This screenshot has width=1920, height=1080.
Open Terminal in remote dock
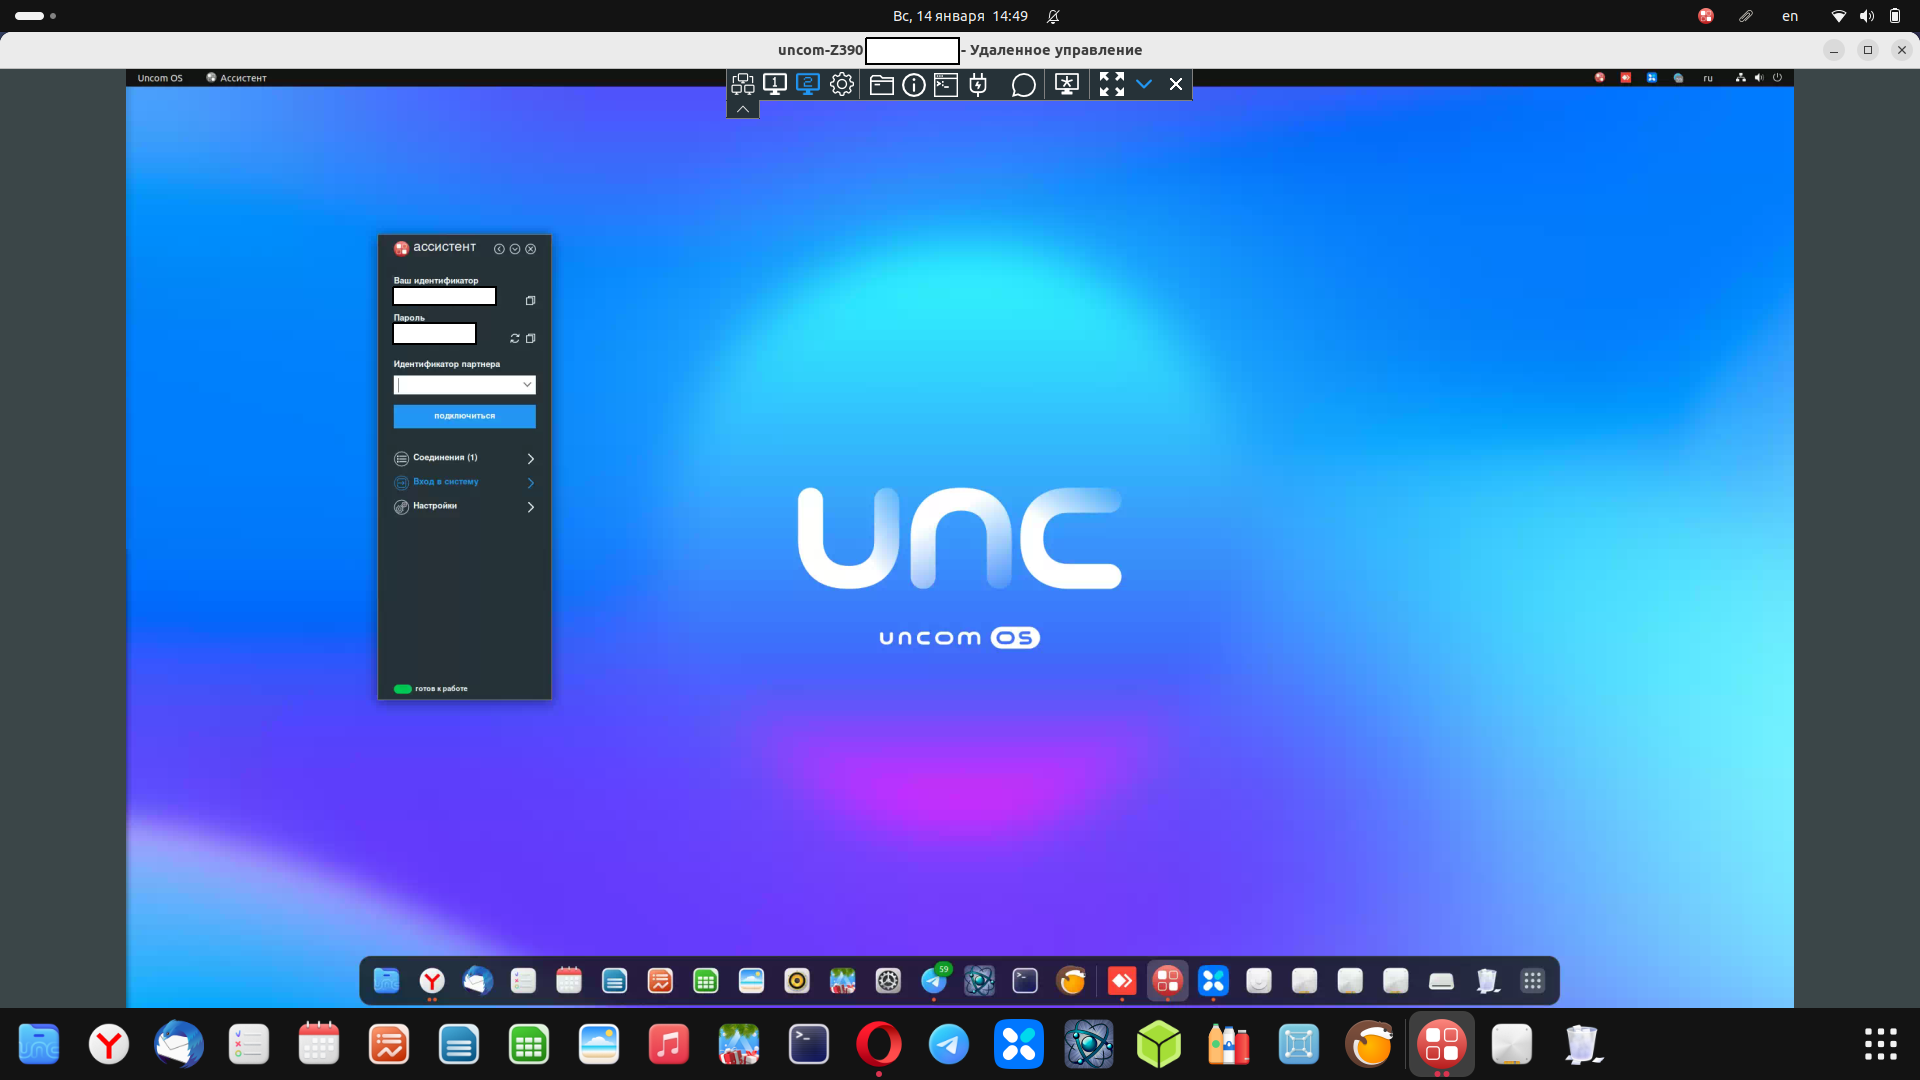[x=1025, y=981]
